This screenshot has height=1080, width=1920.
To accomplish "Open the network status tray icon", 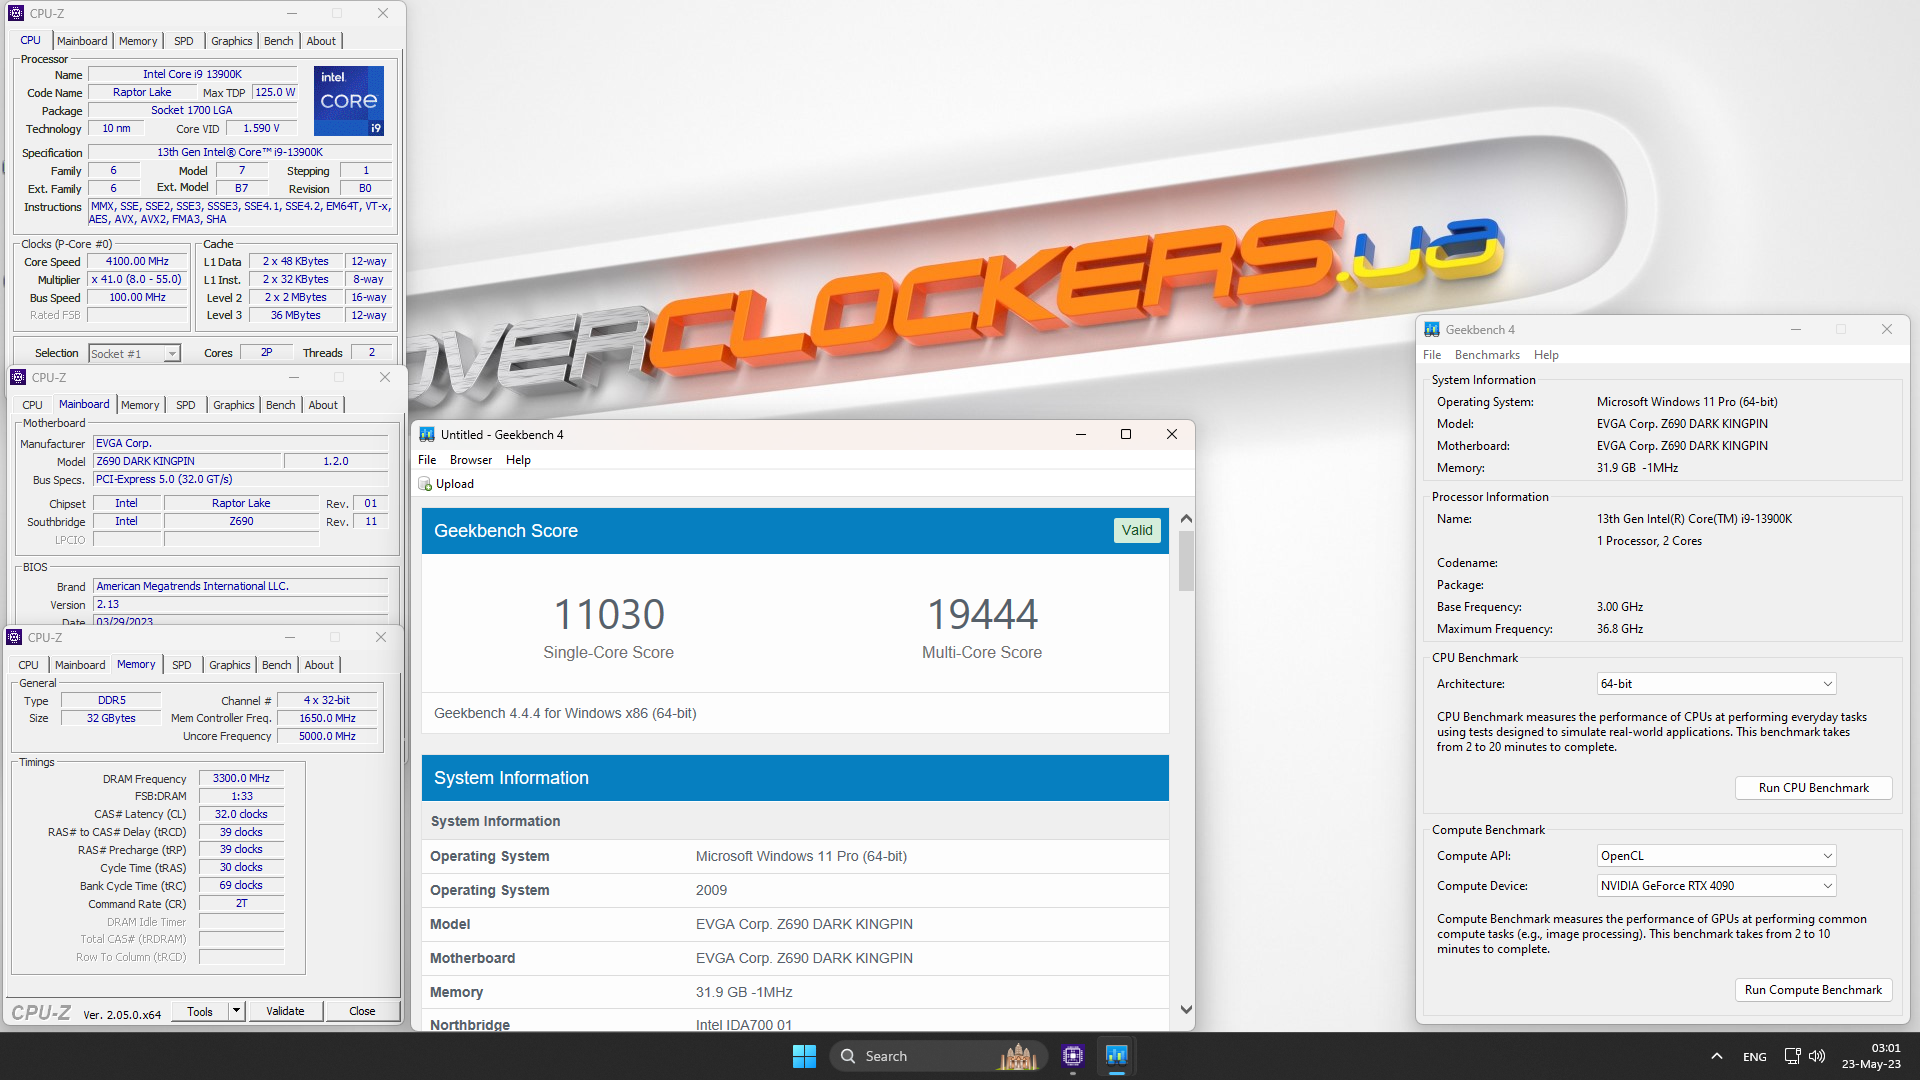I will 1792,1056.
